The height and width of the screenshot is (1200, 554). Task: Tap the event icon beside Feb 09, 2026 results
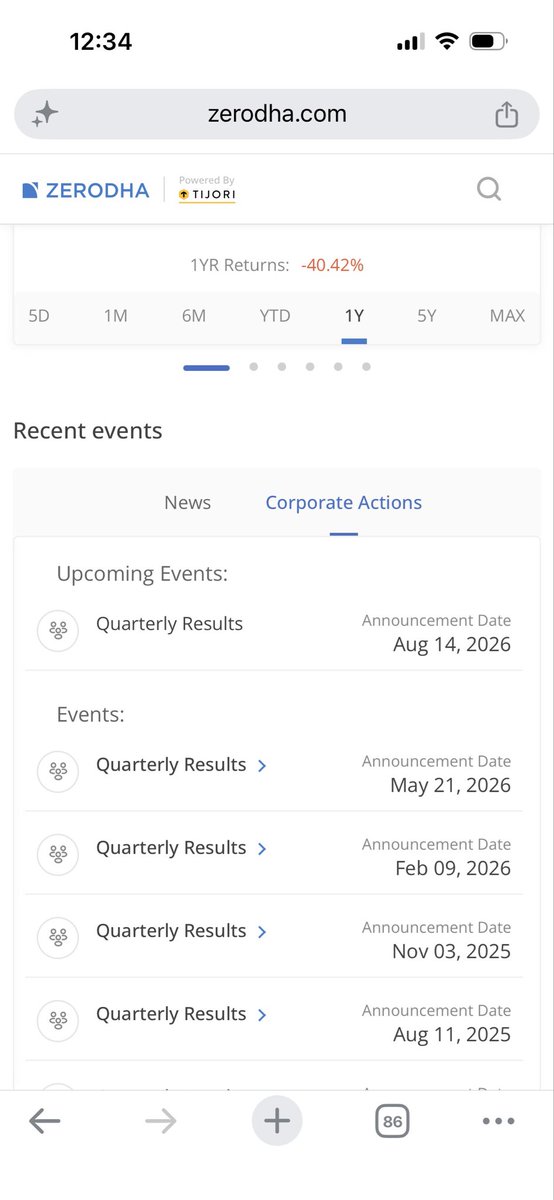(58, 855)
